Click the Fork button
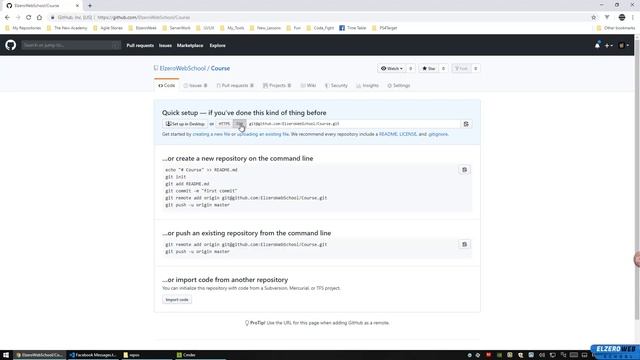 [x=461, y=69]
